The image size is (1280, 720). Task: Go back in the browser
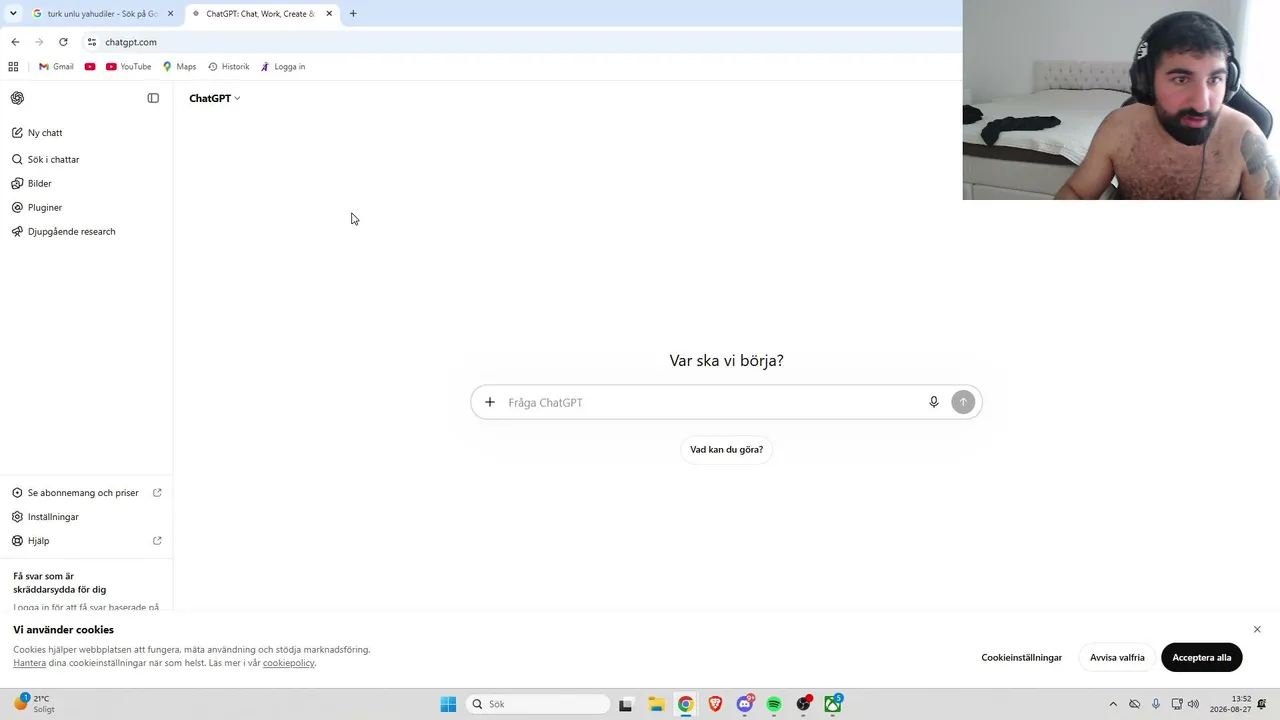click(15, 42)
